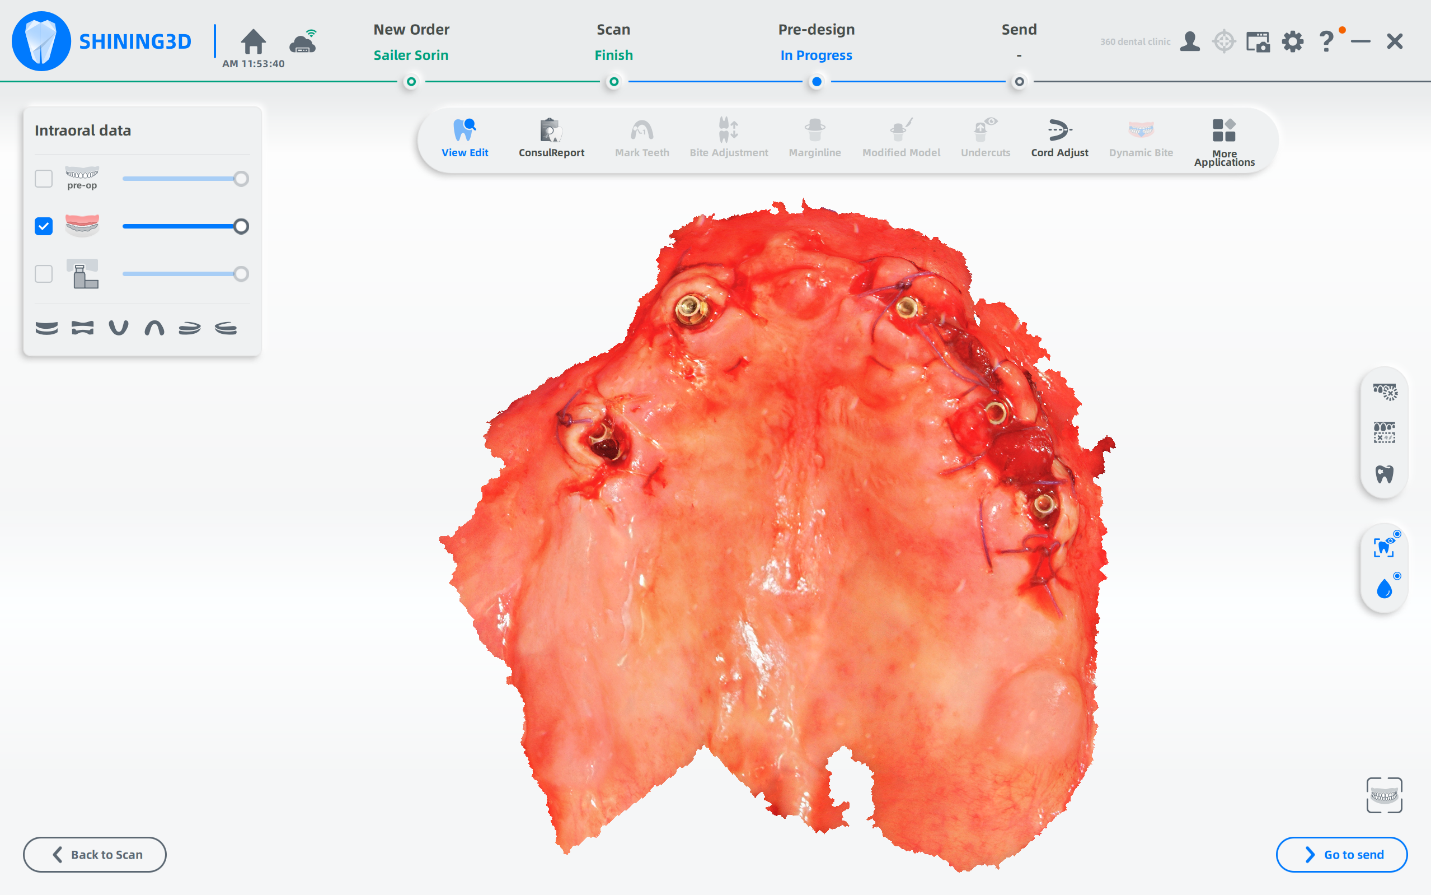Select the Cord Adjust tool

click(1059, 138)
